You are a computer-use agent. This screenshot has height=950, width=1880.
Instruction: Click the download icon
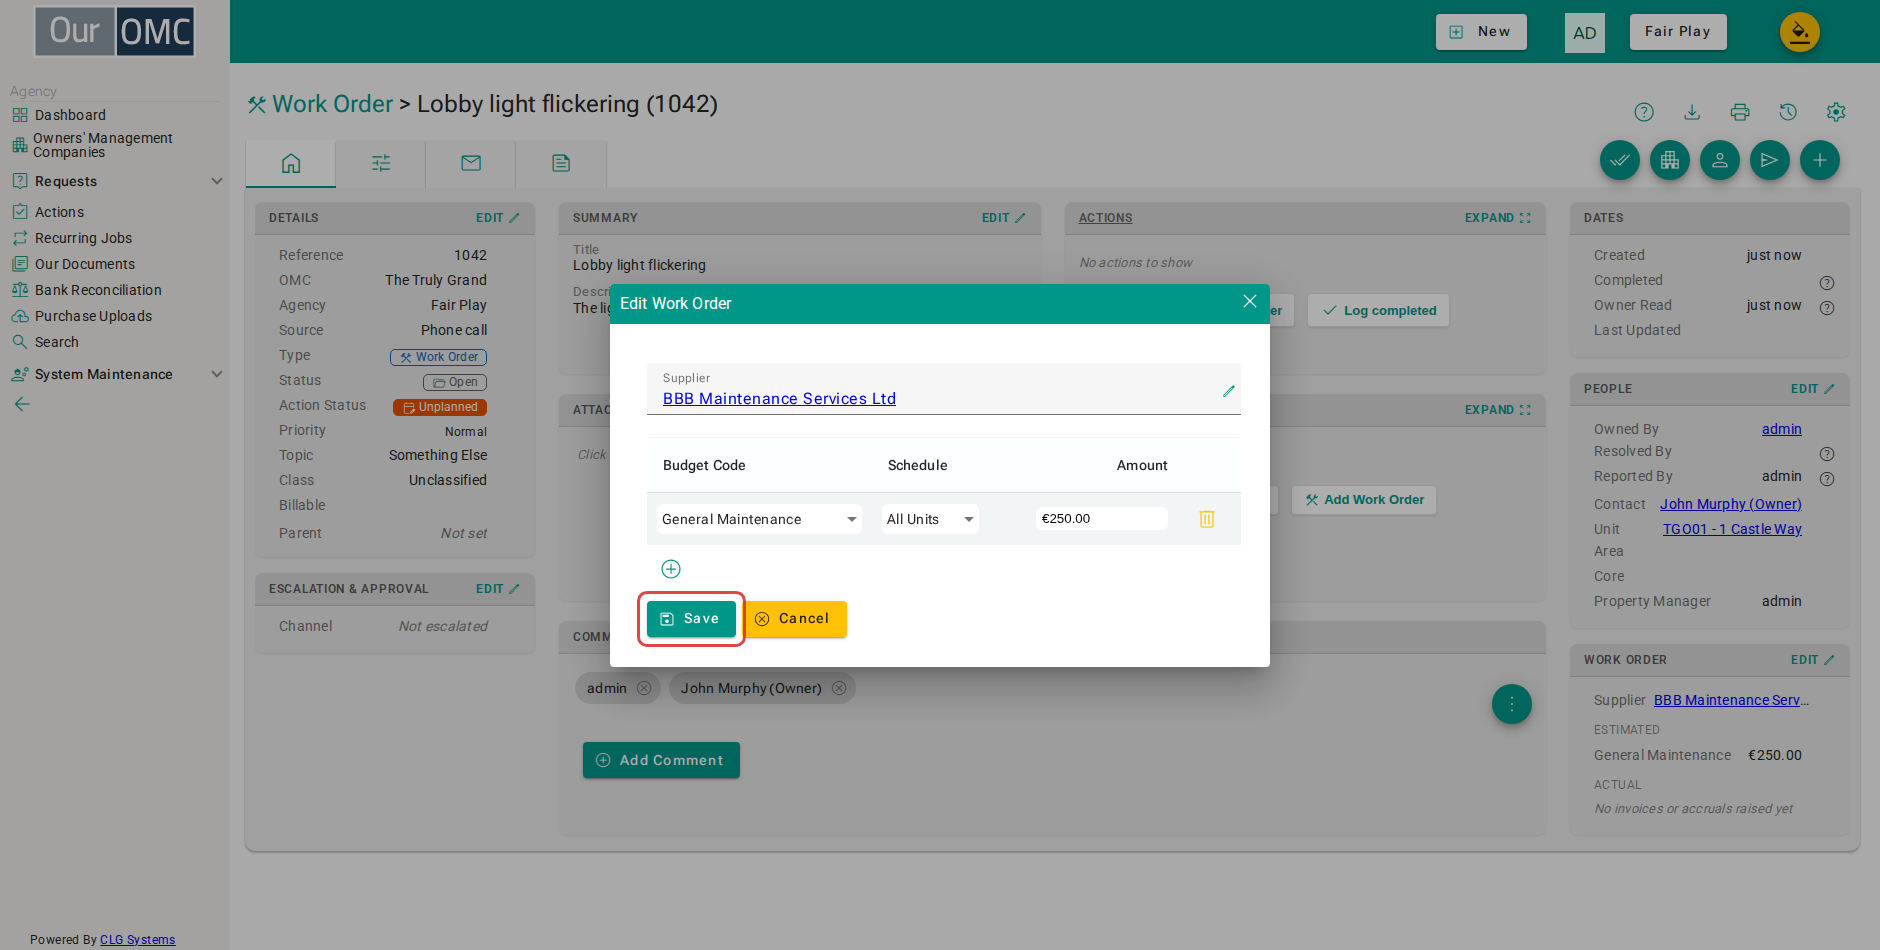1692,112
